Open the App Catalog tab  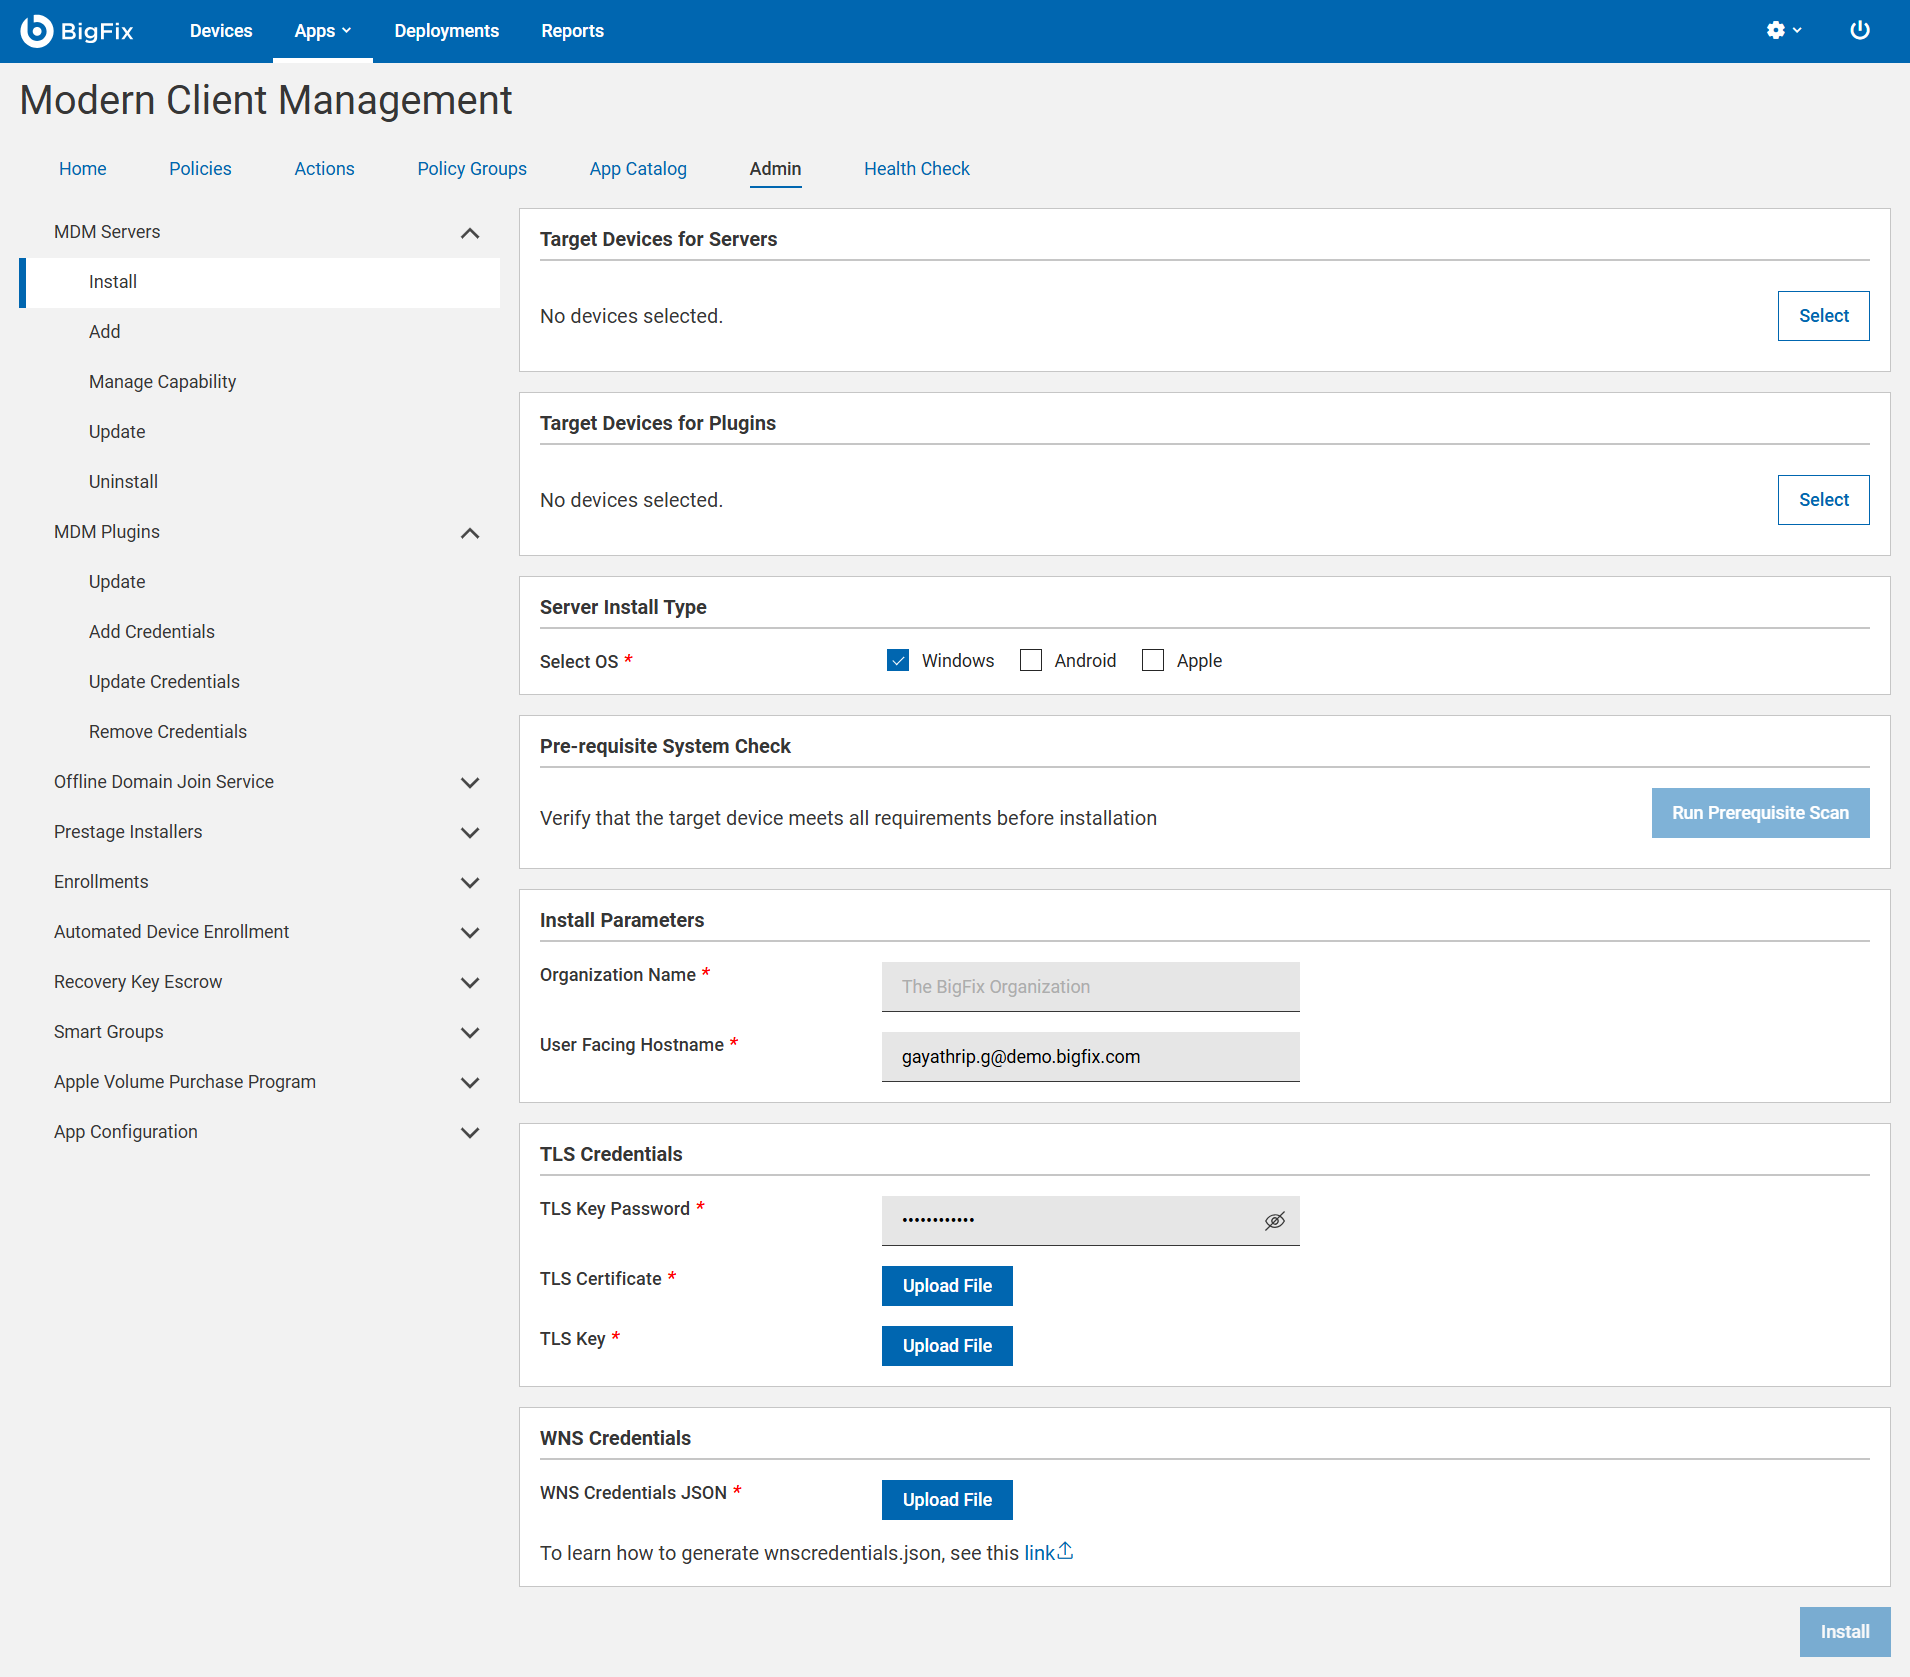pos(638,169)
